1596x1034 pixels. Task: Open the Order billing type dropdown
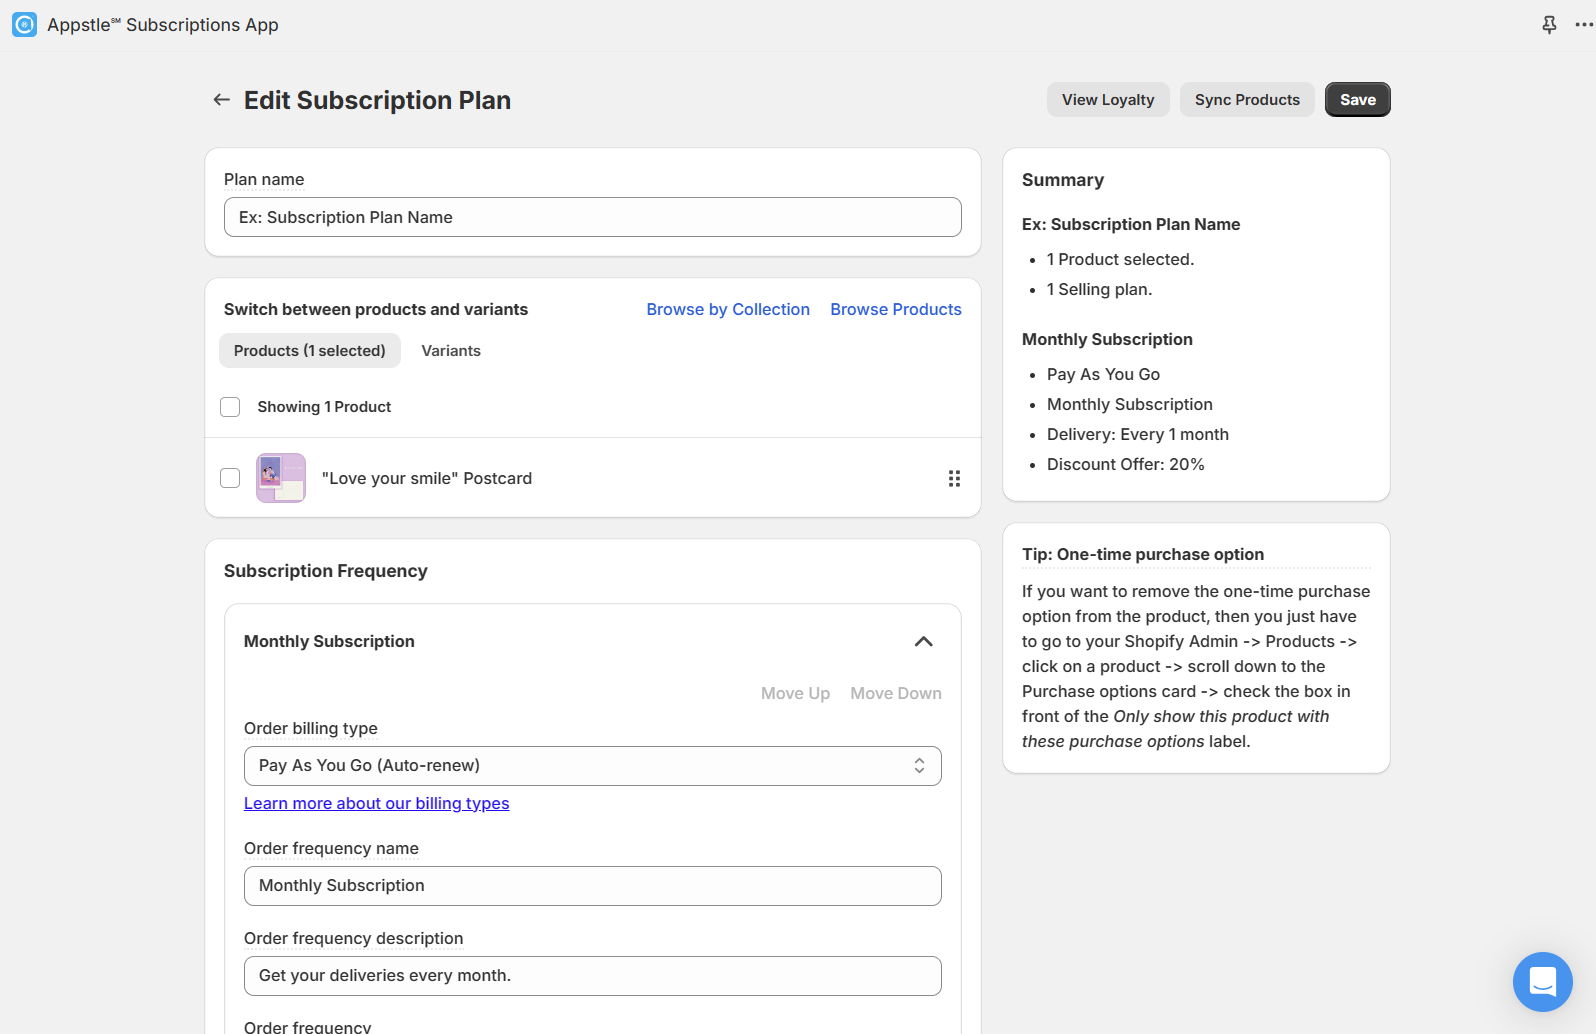click(x=593, y=766)
